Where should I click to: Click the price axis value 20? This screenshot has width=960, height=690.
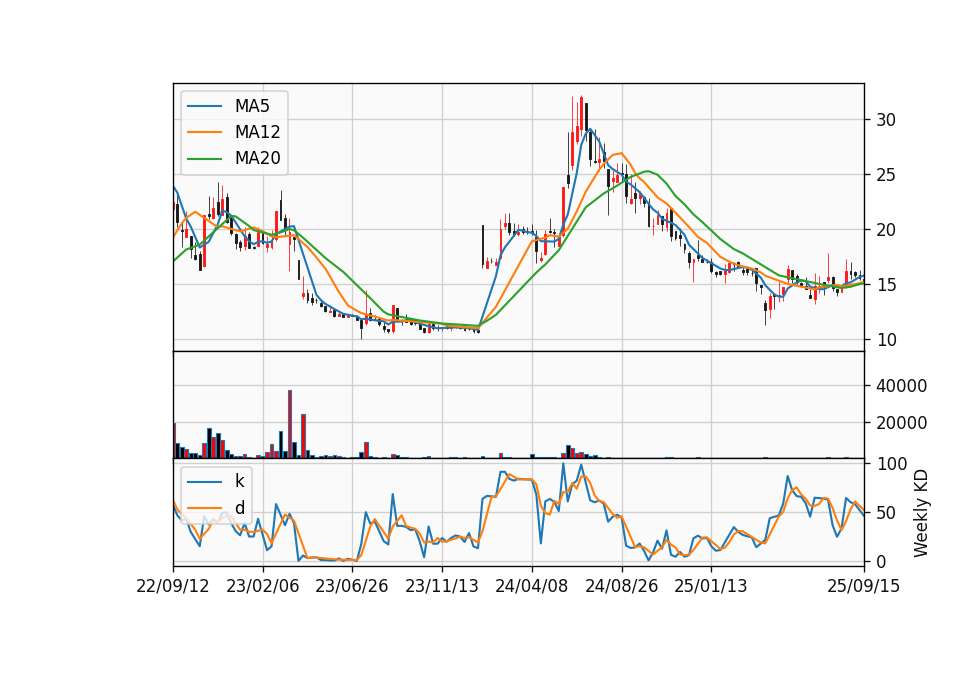click(x=886, y=230)
